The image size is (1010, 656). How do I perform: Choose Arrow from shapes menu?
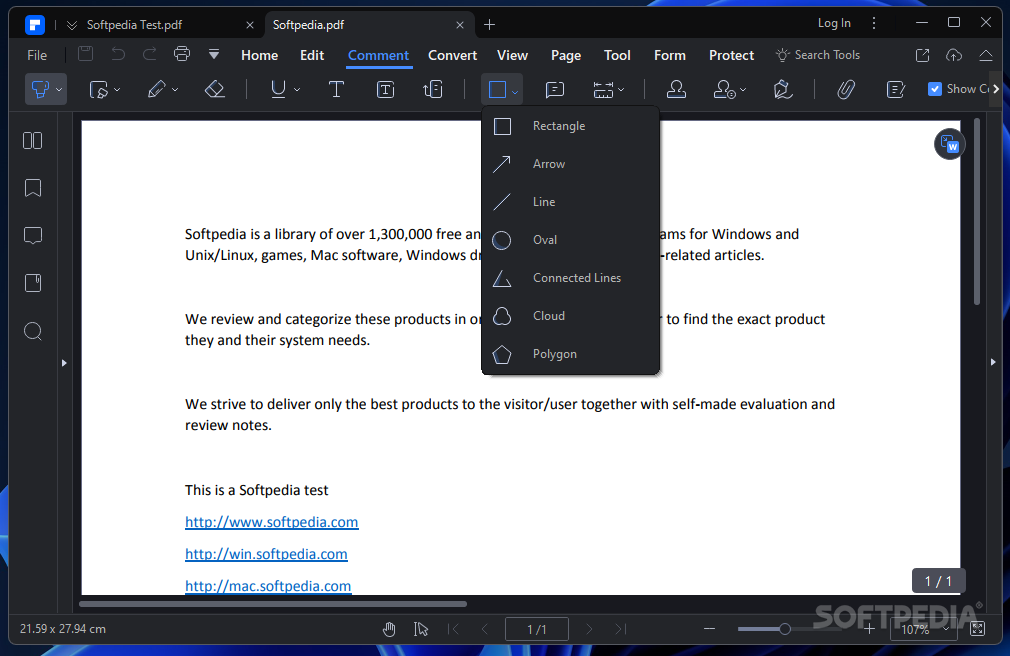(571, 164)
